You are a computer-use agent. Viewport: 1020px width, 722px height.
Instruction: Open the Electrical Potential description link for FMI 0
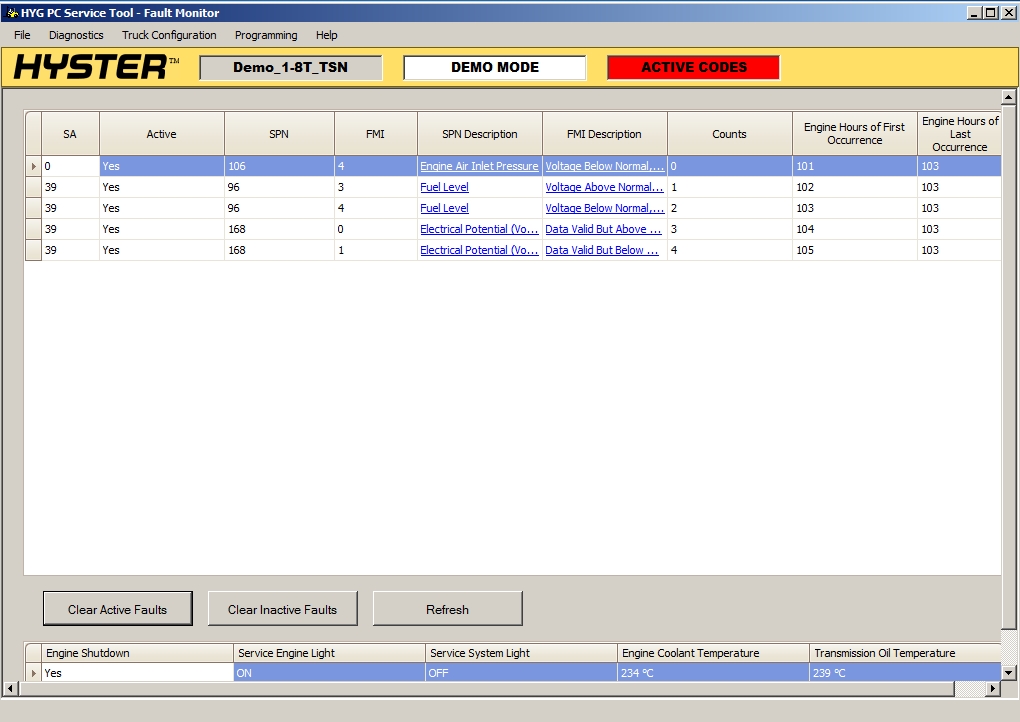[479, 229]
